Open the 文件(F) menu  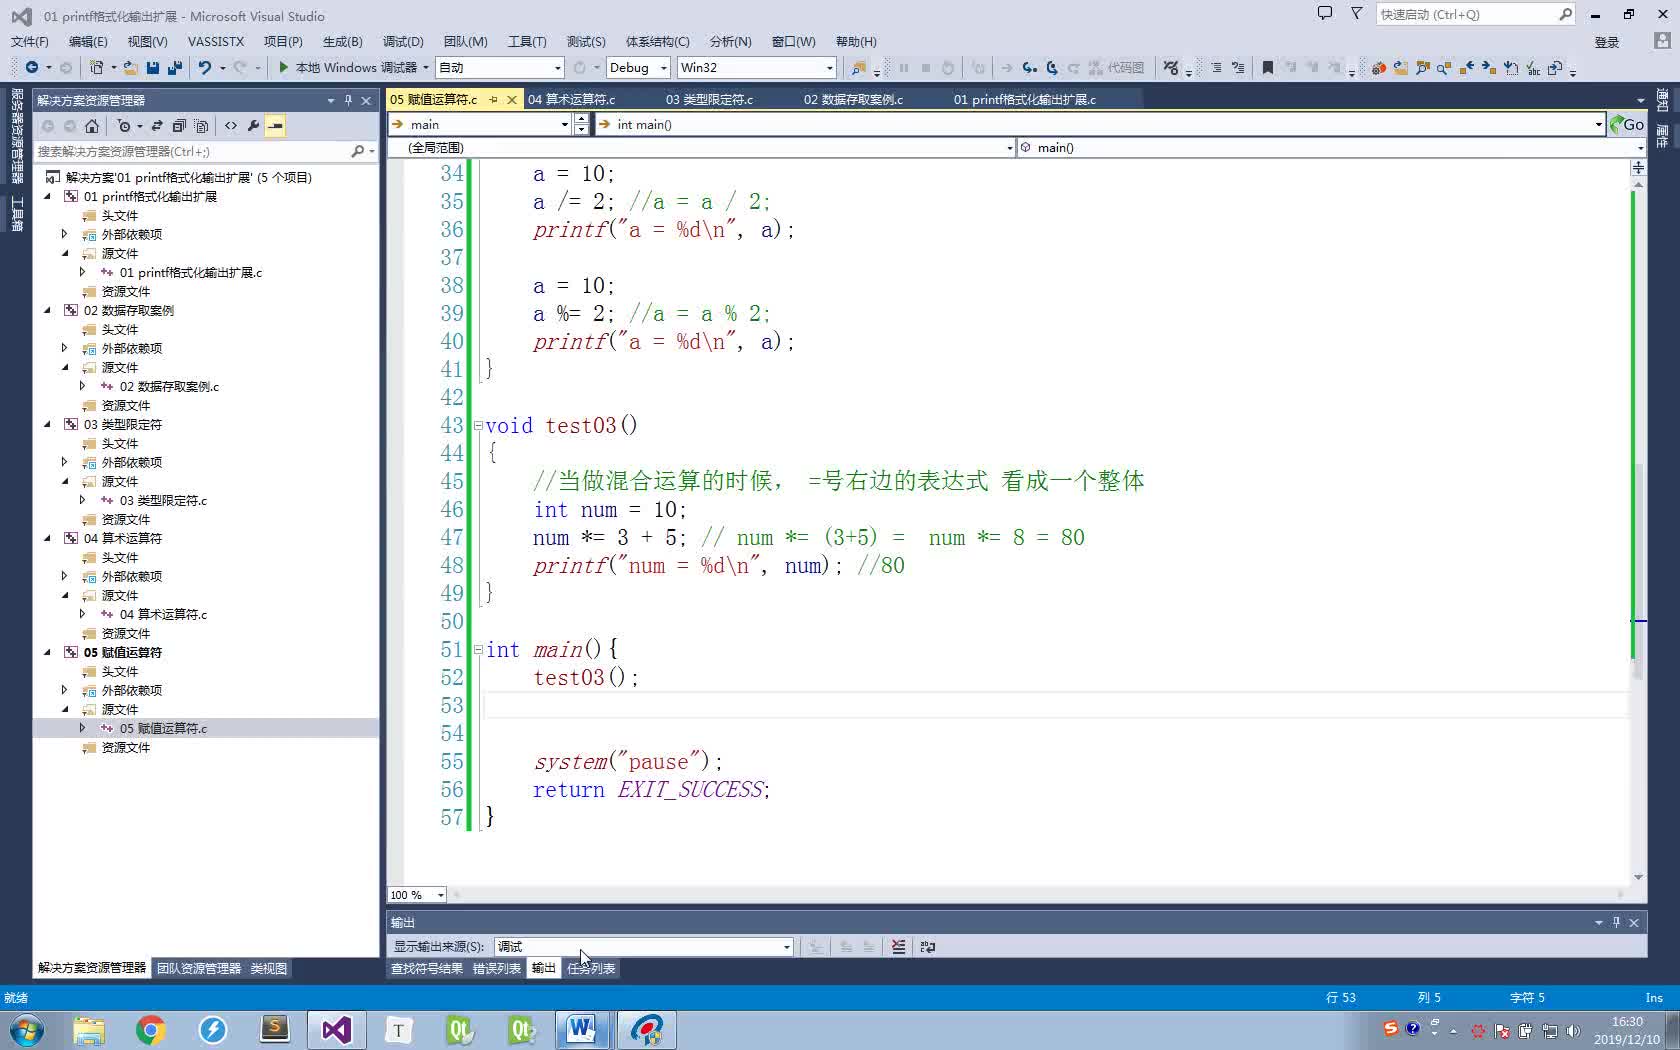29,41
